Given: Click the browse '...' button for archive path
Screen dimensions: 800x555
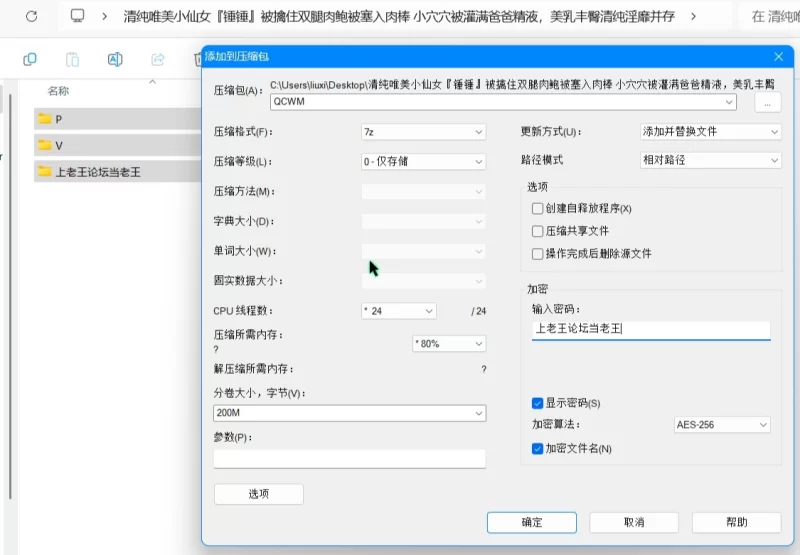Looking at the screenshot, I should point(767,104).
